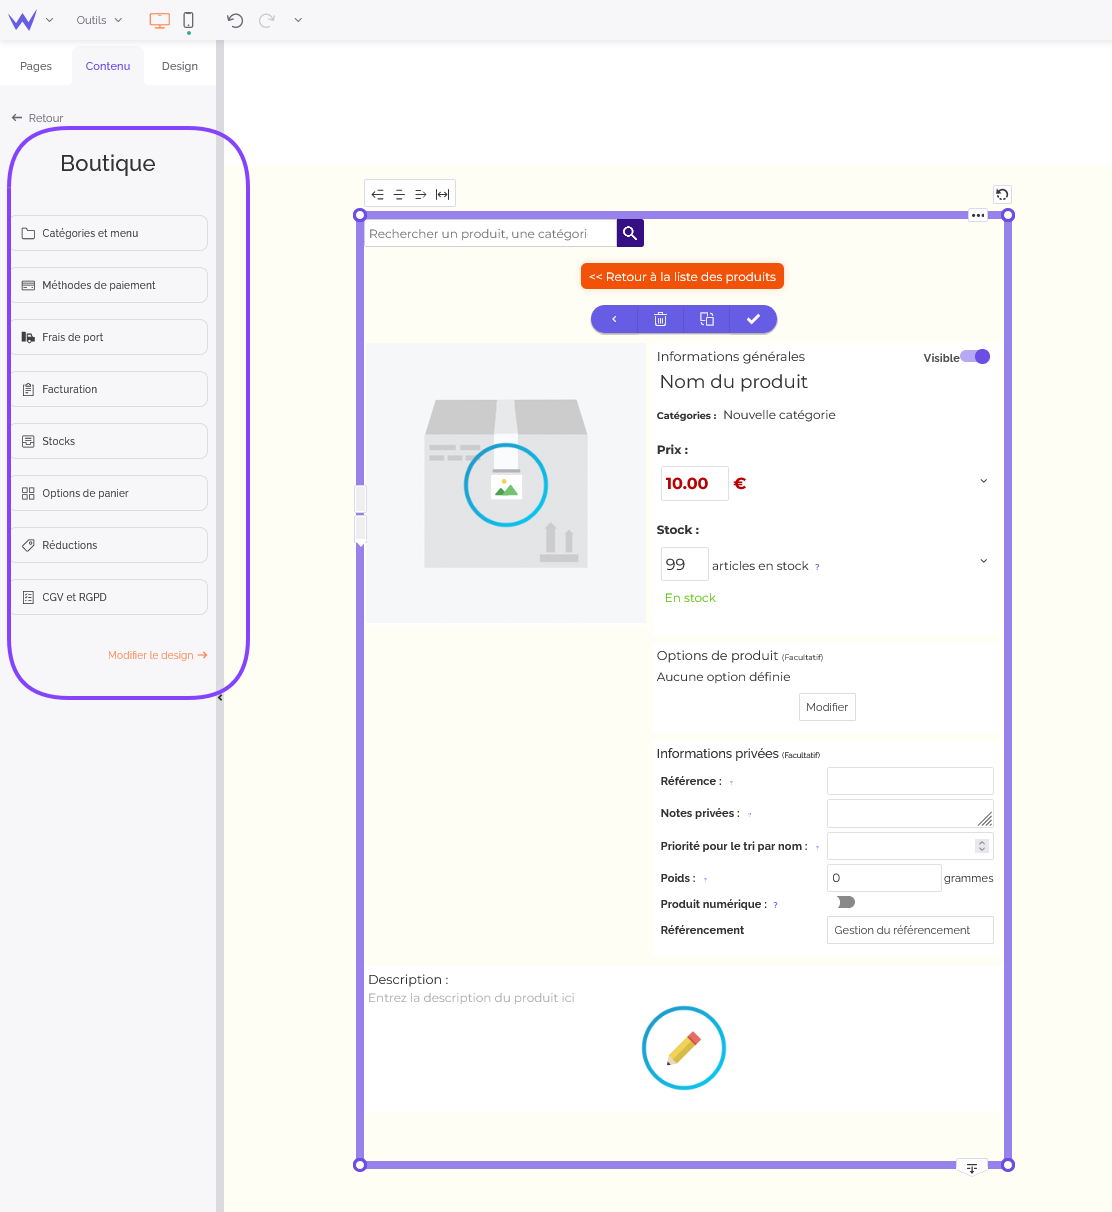This screenshot has height=1212, width=1112.
Task: Open the Réductions settings
Action: (110, 545)
